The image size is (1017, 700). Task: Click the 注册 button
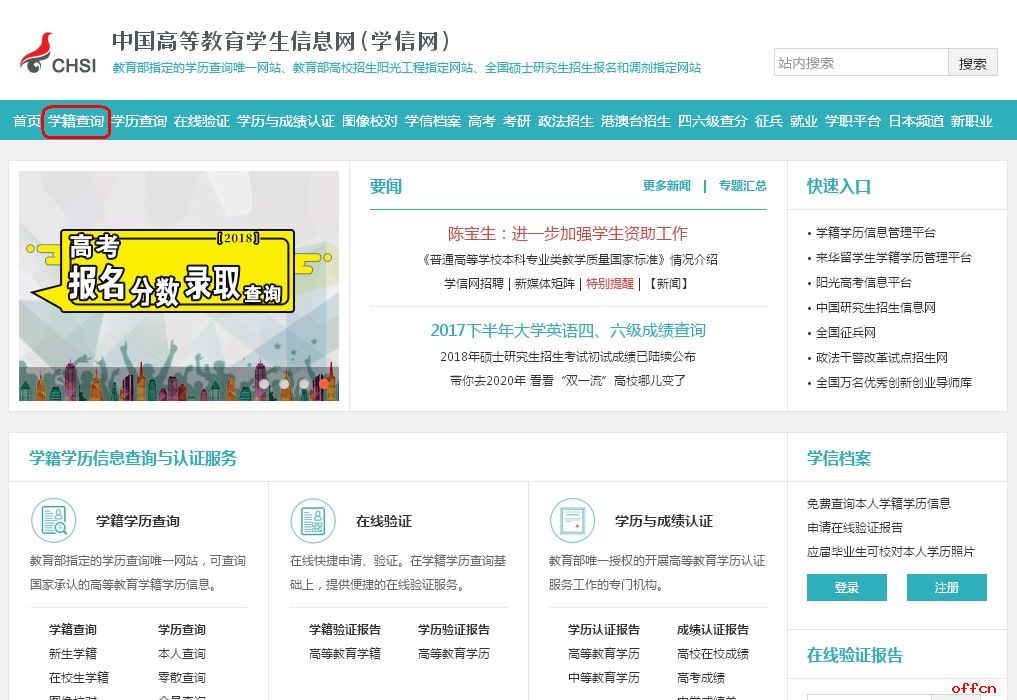pyautogui.click(x=946, y=587)
